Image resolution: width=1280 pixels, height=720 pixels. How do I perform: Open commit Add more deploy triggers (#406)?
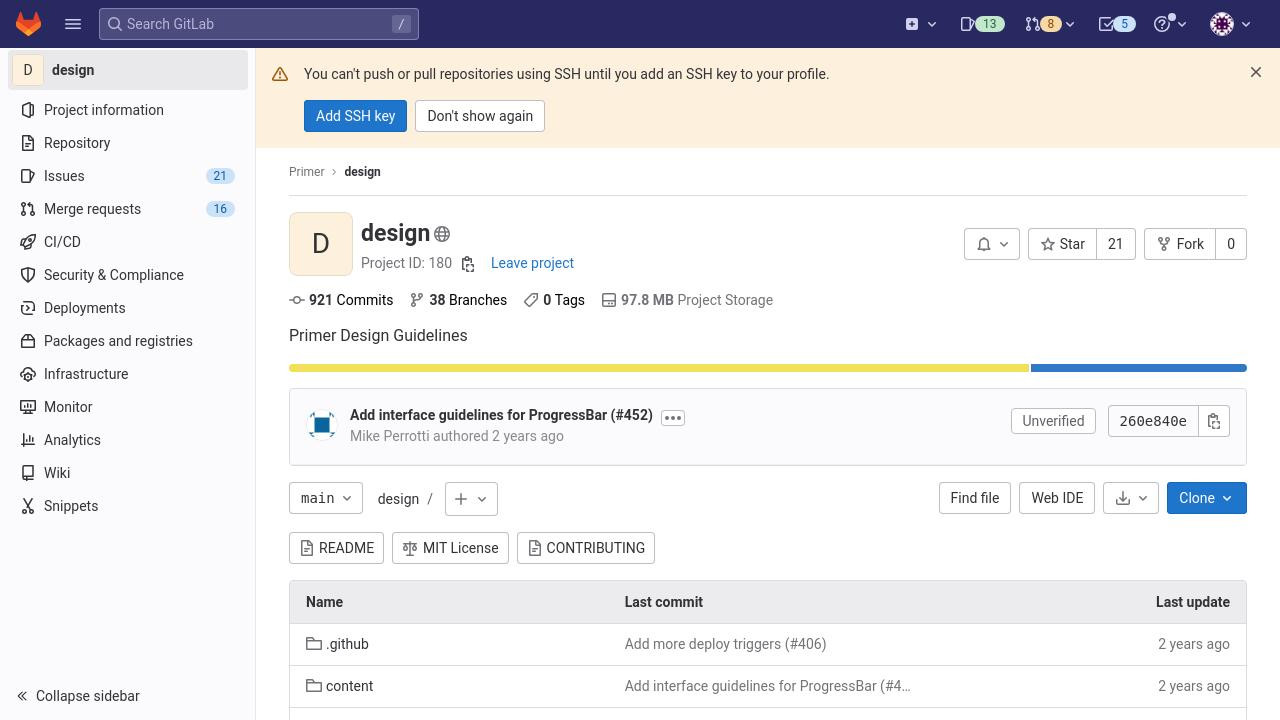click(x=725, y=644)
